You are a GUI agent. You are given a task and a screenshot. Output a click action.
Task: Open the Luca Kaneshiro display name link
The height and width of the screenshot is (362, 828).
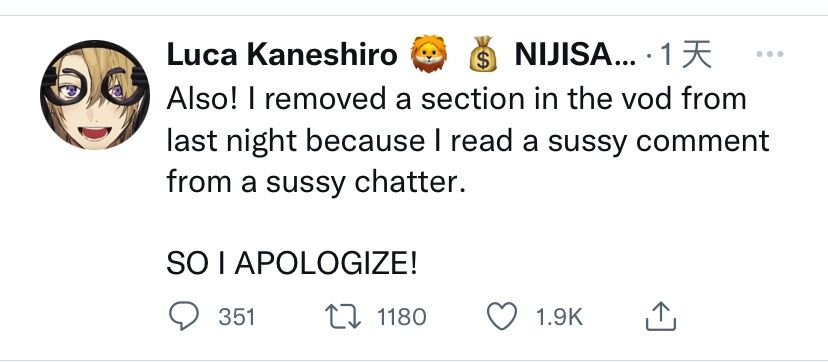coord(282,54)
